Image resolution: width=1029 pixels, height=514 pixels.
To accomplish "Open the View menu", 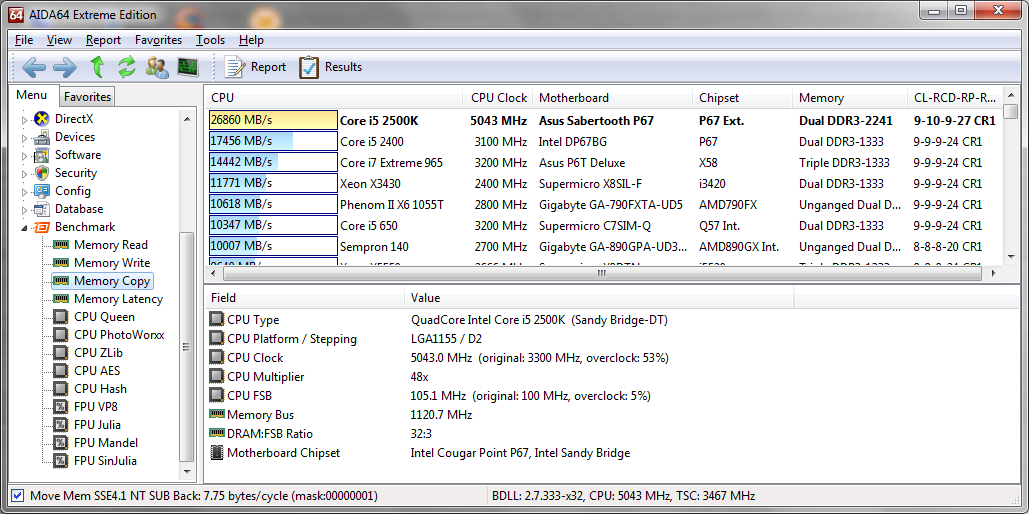I will (x=60, y=40).
